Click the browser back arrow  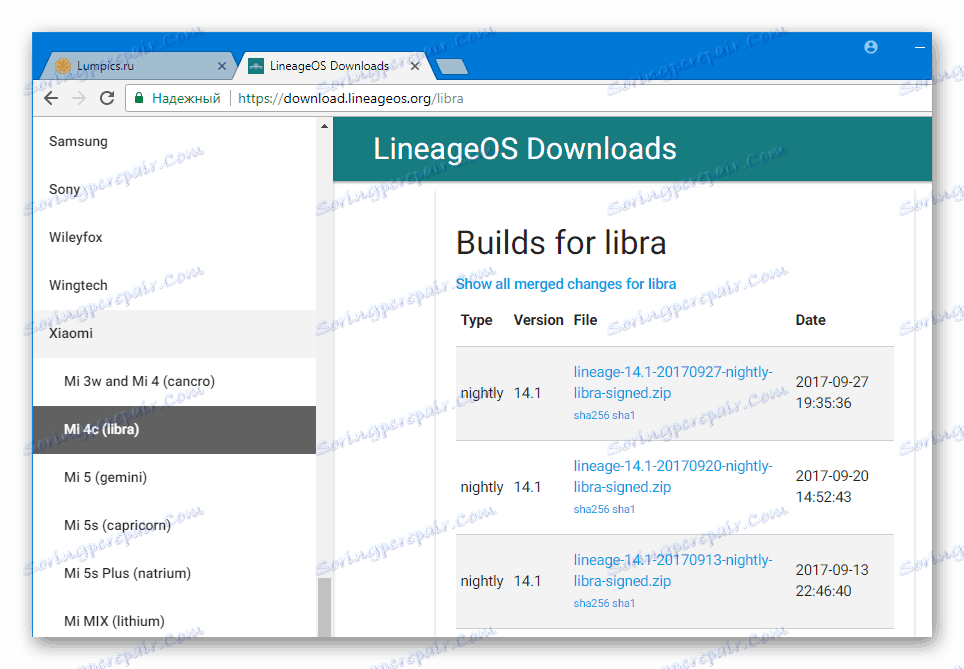(x=51, y=98)
